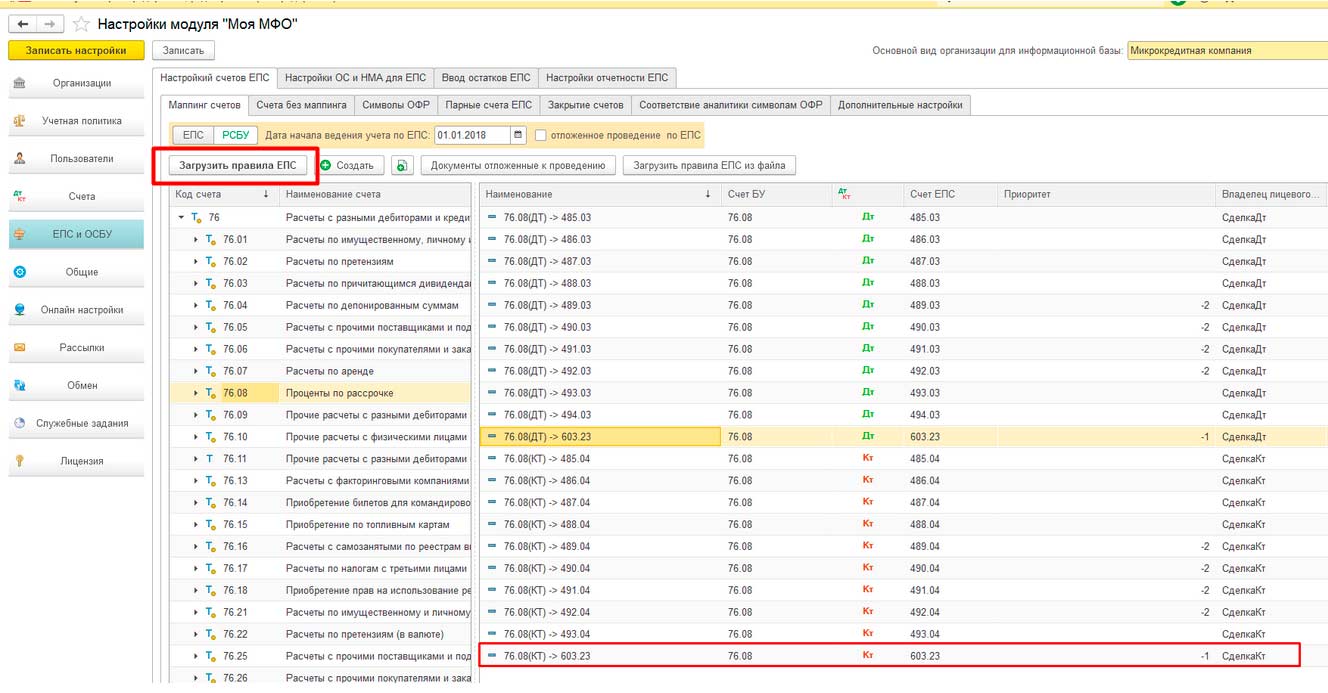Click the Создать button
Screen dimensions: 1328x693
coord(349,166)
